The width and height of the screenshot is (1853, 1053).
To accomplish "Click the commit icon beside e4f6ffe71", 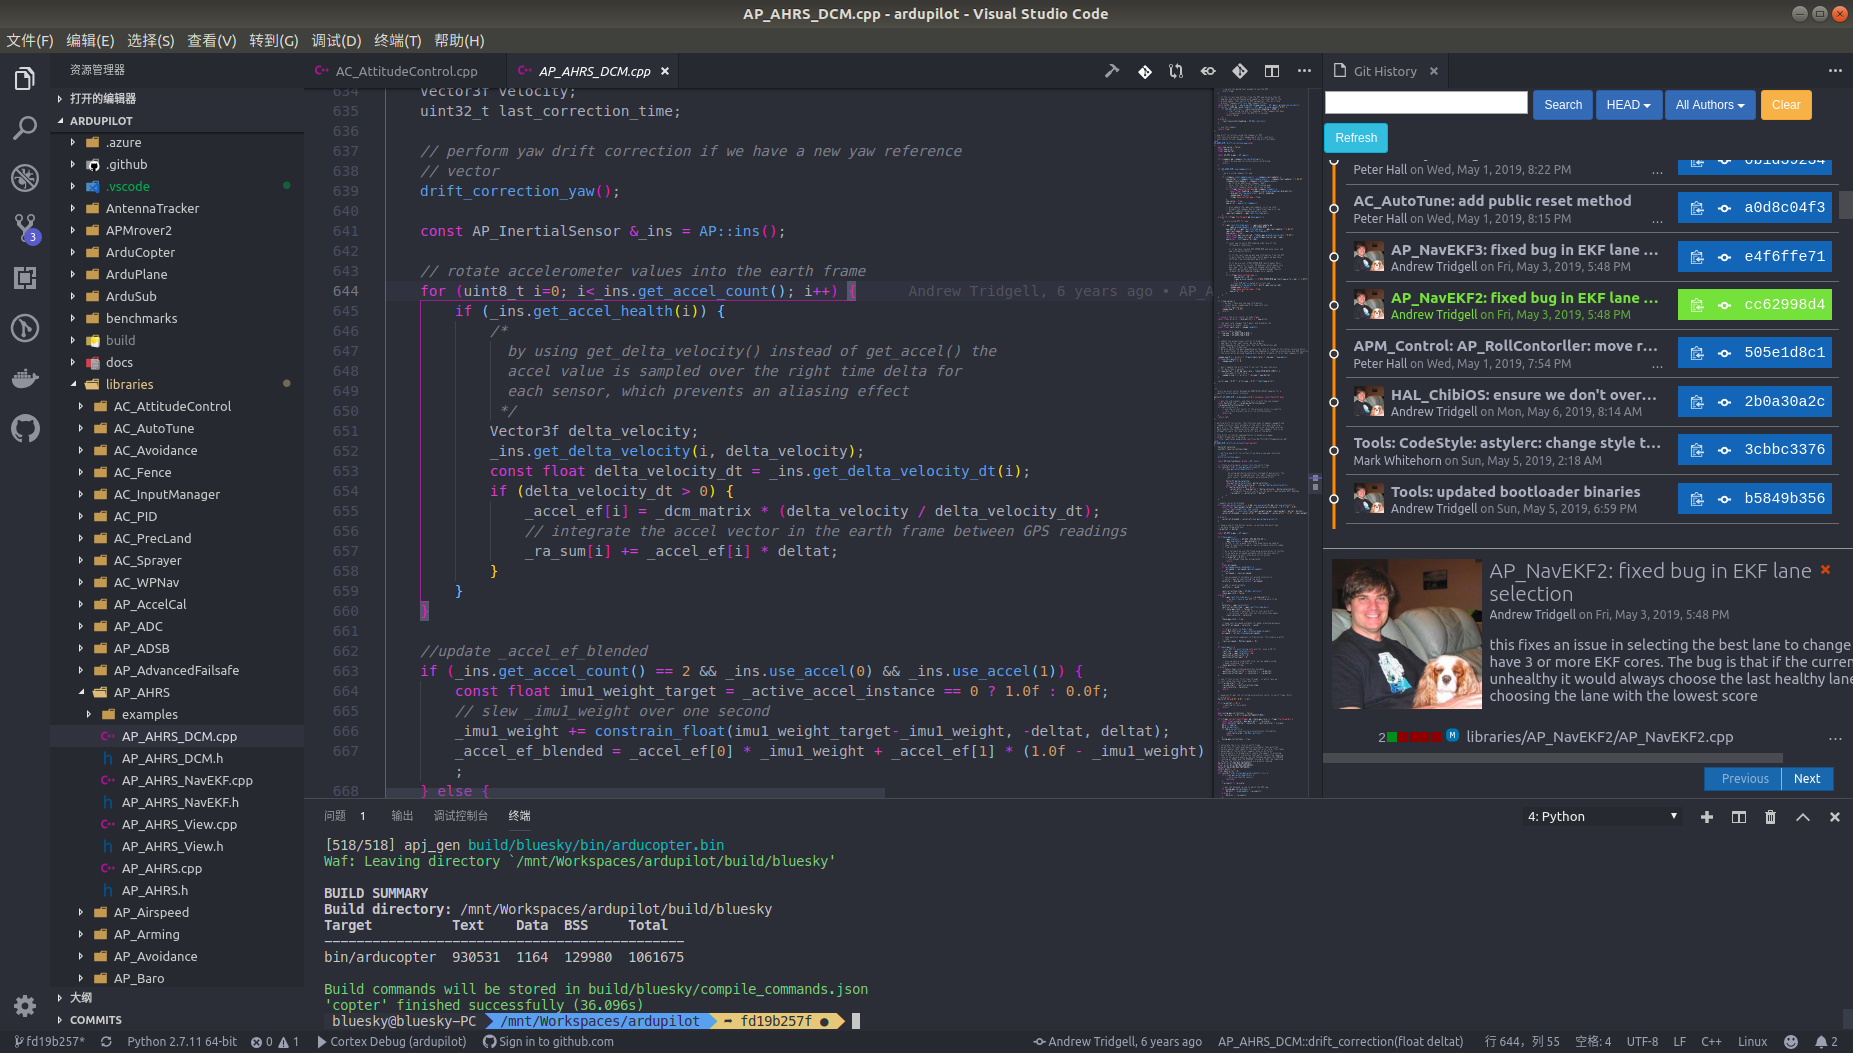I will click(x=1724, y=257).
